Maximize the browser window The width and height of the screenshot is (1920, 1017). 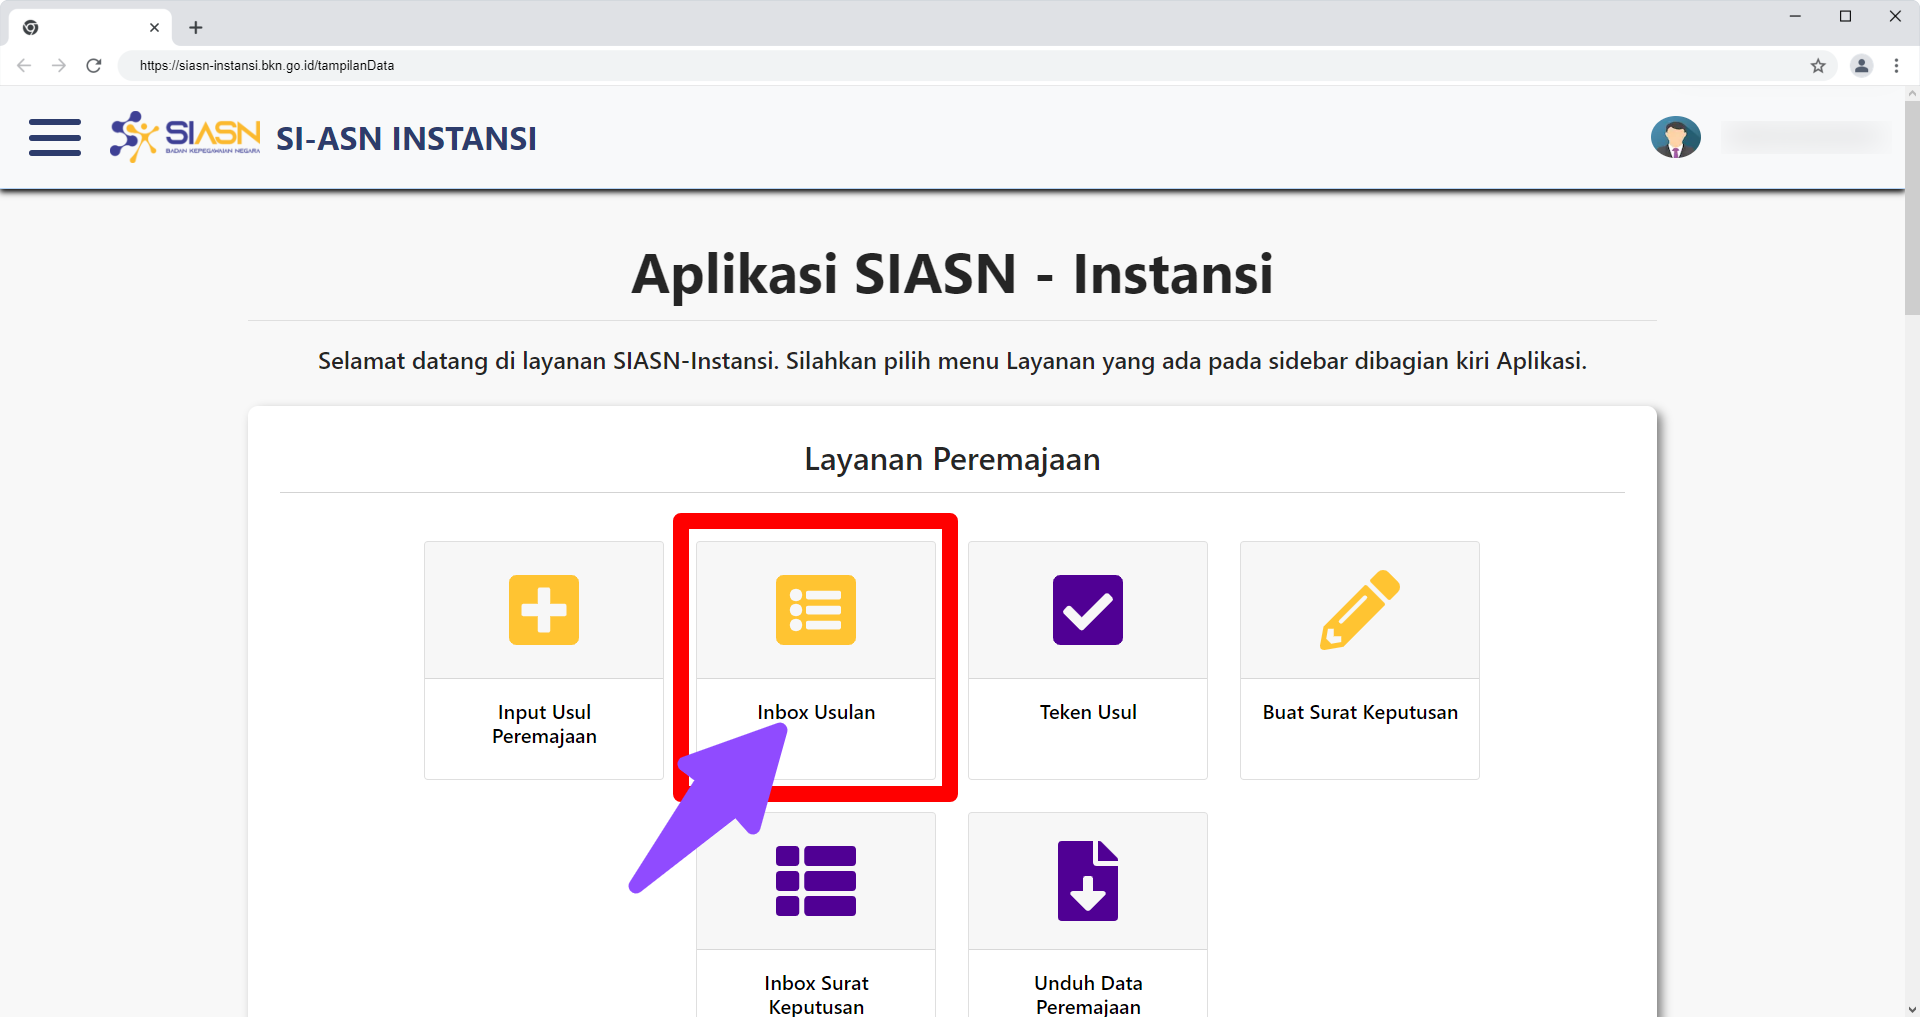(1845, 16)
